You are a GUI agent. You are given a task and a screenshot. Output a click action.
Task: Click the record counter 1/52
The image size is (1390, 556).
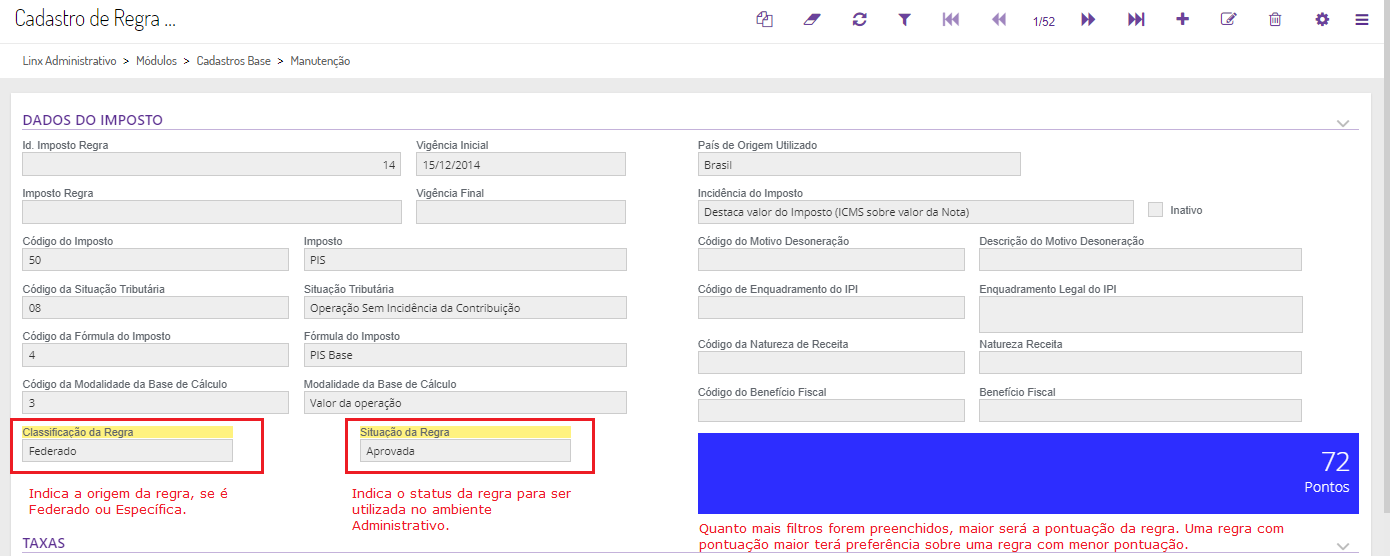point(1044,21)
